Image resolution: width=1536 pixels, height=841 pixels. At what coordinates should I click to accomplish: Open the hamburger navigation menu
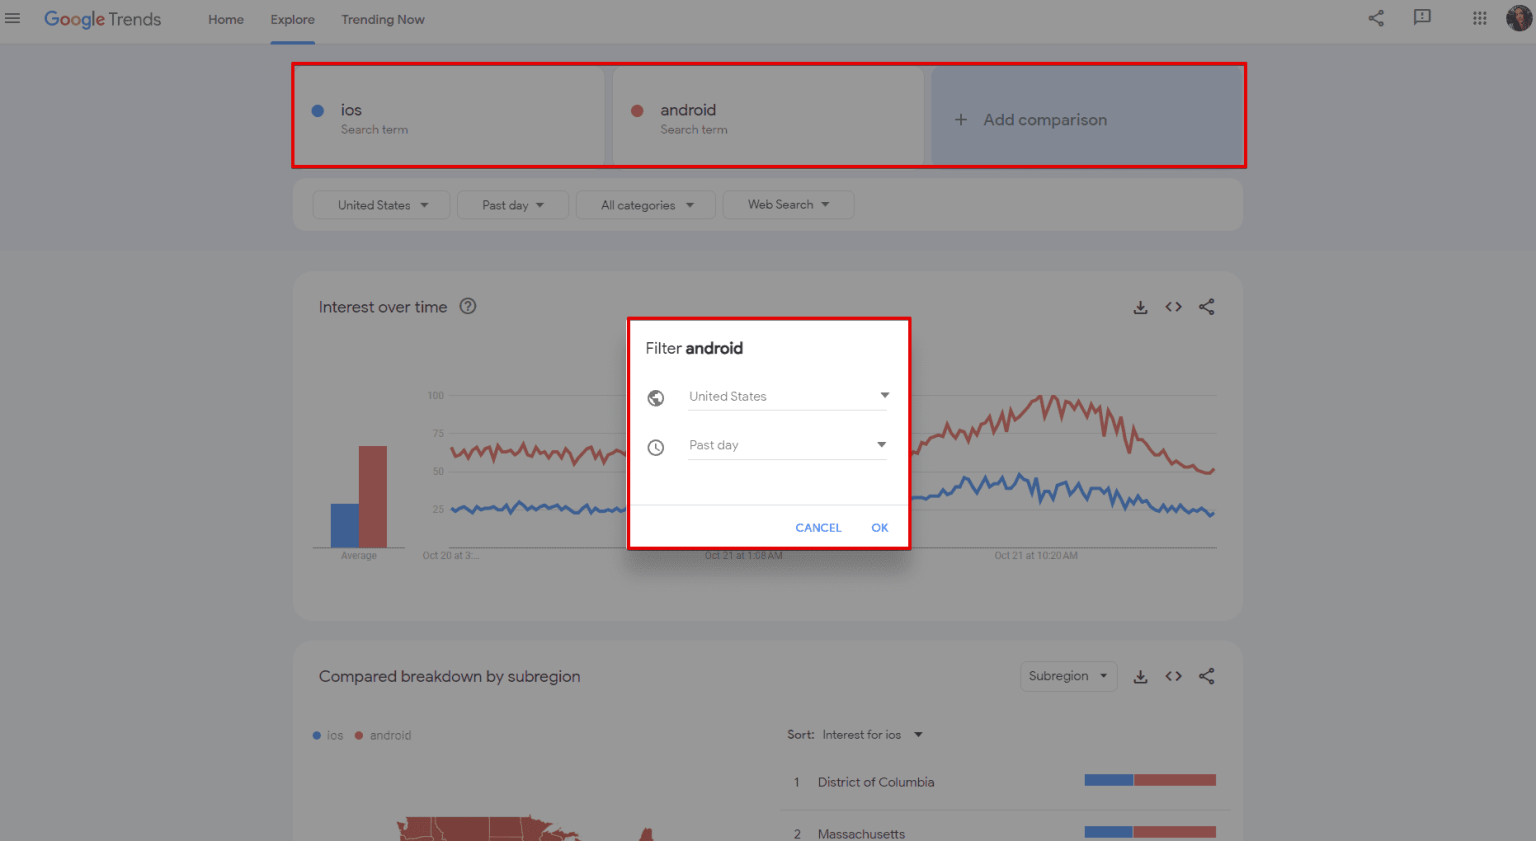pos(13,18)
